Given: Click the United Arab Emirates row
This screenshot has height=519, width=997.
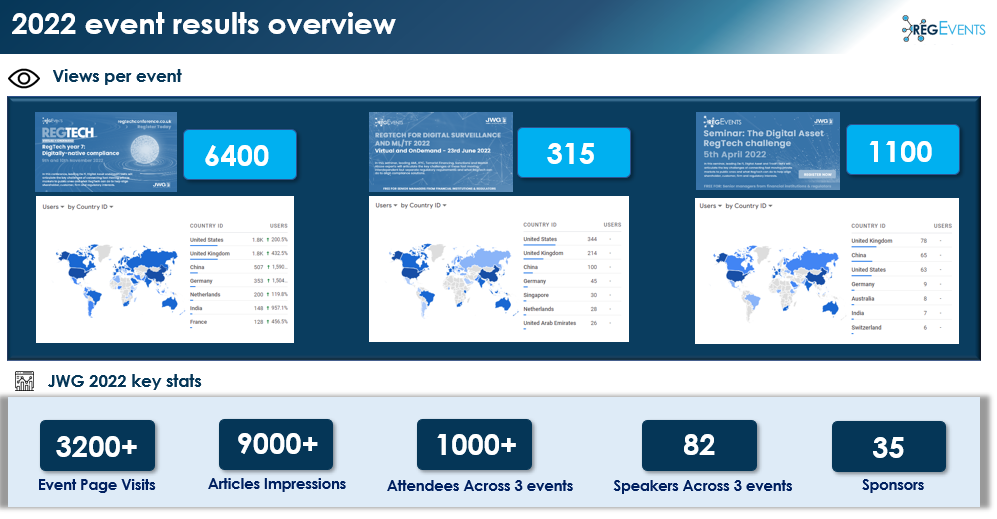Looking at the screenshot, I should pyautogui.click(x=572, y=323).
